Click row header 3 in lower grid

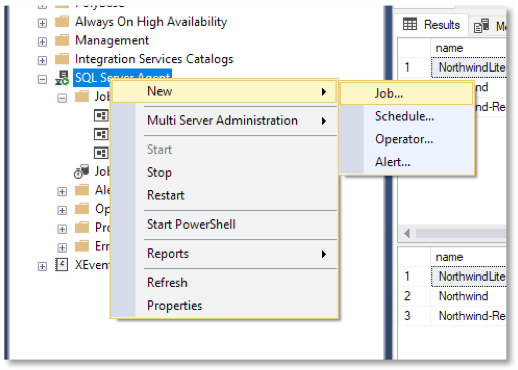coord(414,316)
